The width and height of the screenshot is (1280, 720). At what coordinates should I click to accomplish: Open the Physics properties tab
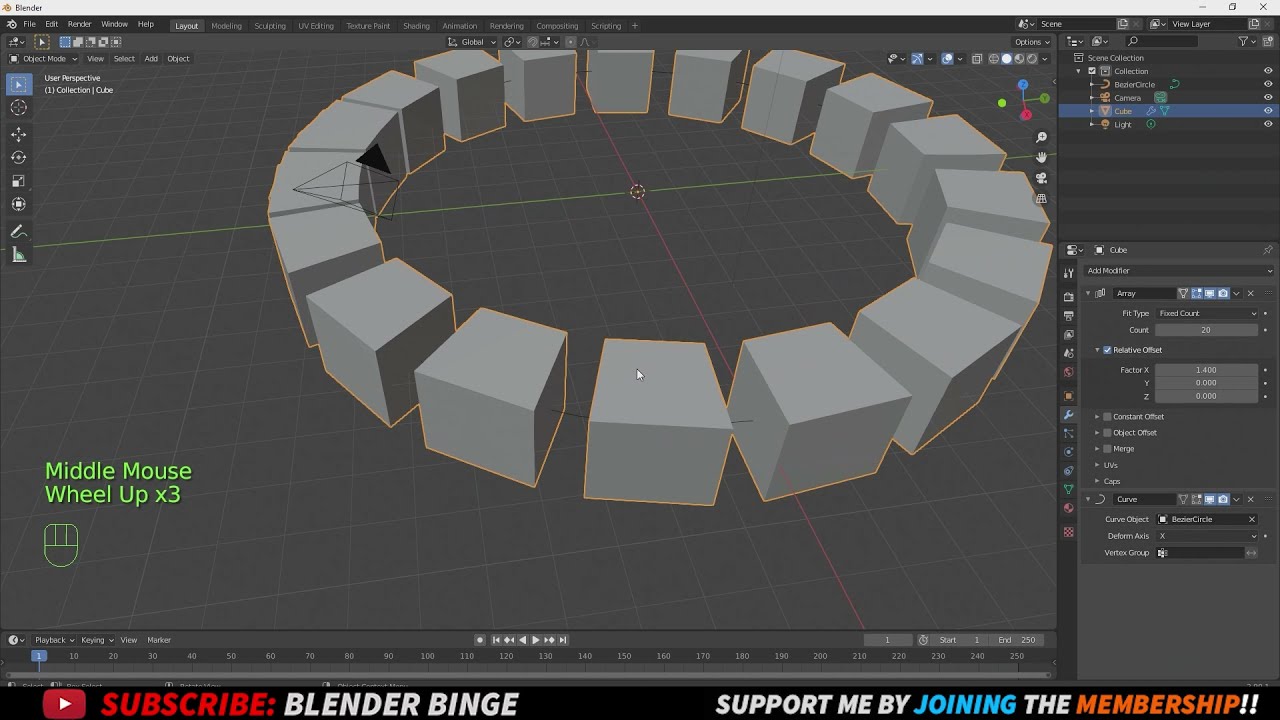click(1068, 452)
